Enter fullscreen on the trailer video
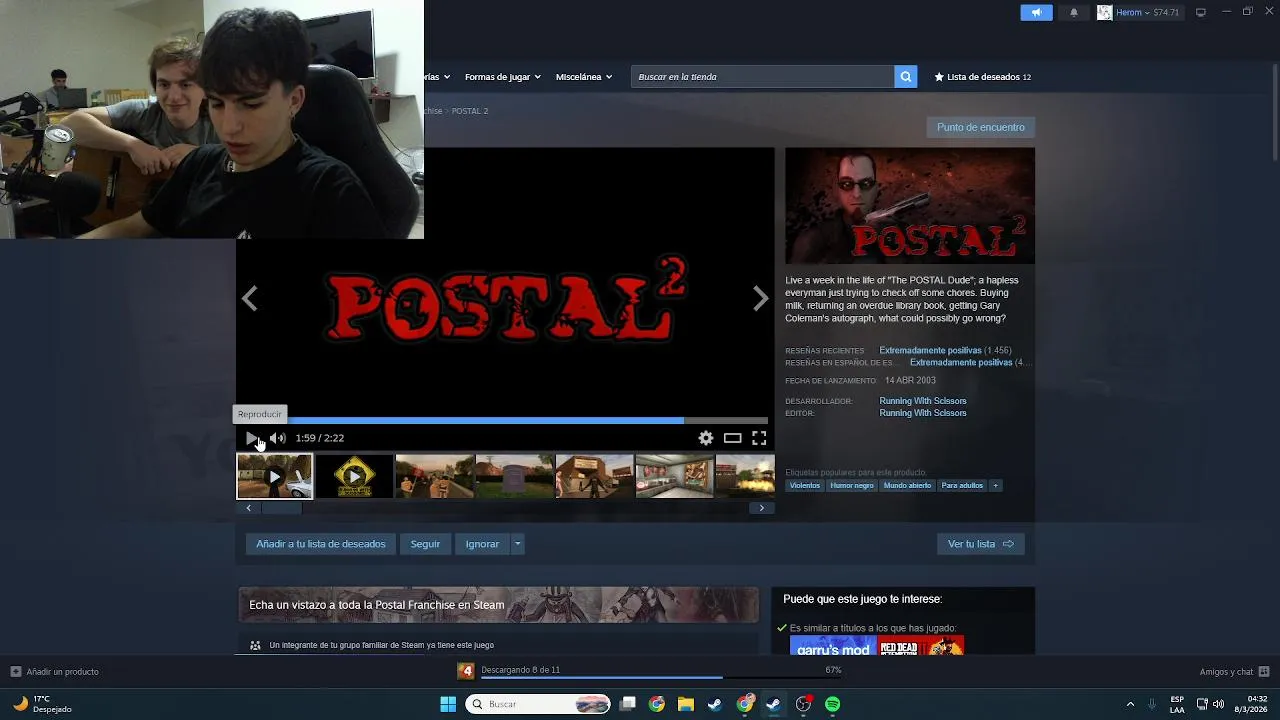 pos(759,438)
